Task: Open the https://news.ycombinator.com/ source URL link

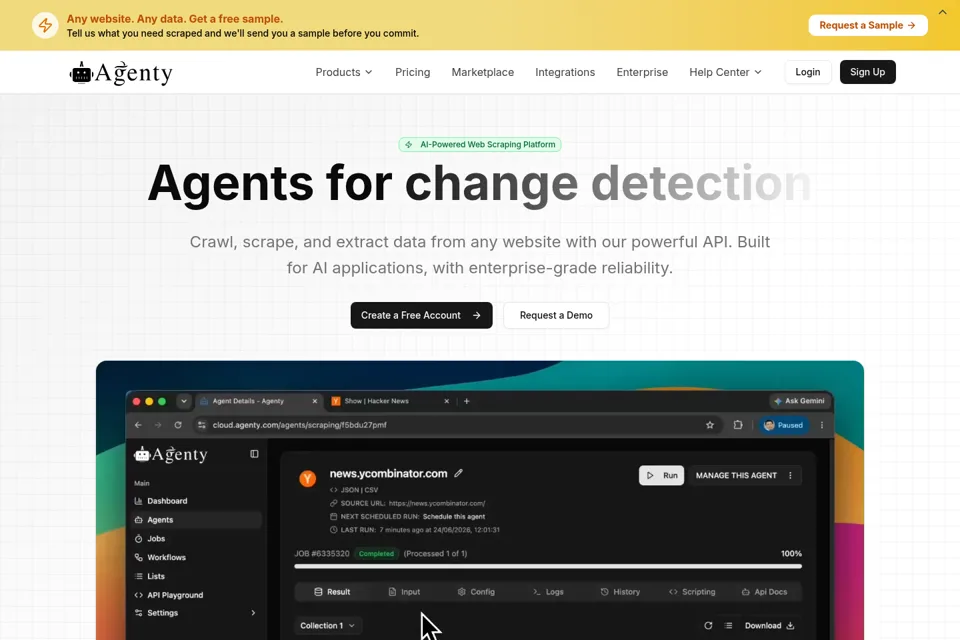Action: tap(437, 503)
